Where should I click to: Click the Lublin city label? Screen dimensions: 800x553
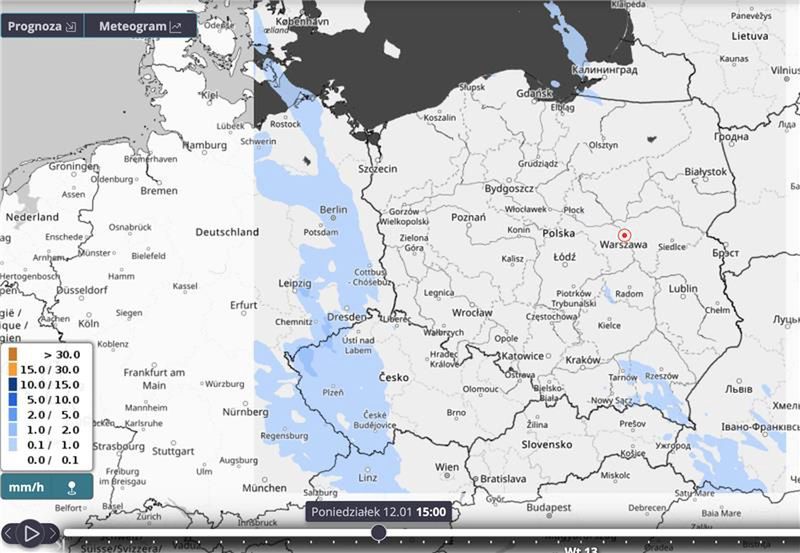pyautogui.click(x=683, y=289)
